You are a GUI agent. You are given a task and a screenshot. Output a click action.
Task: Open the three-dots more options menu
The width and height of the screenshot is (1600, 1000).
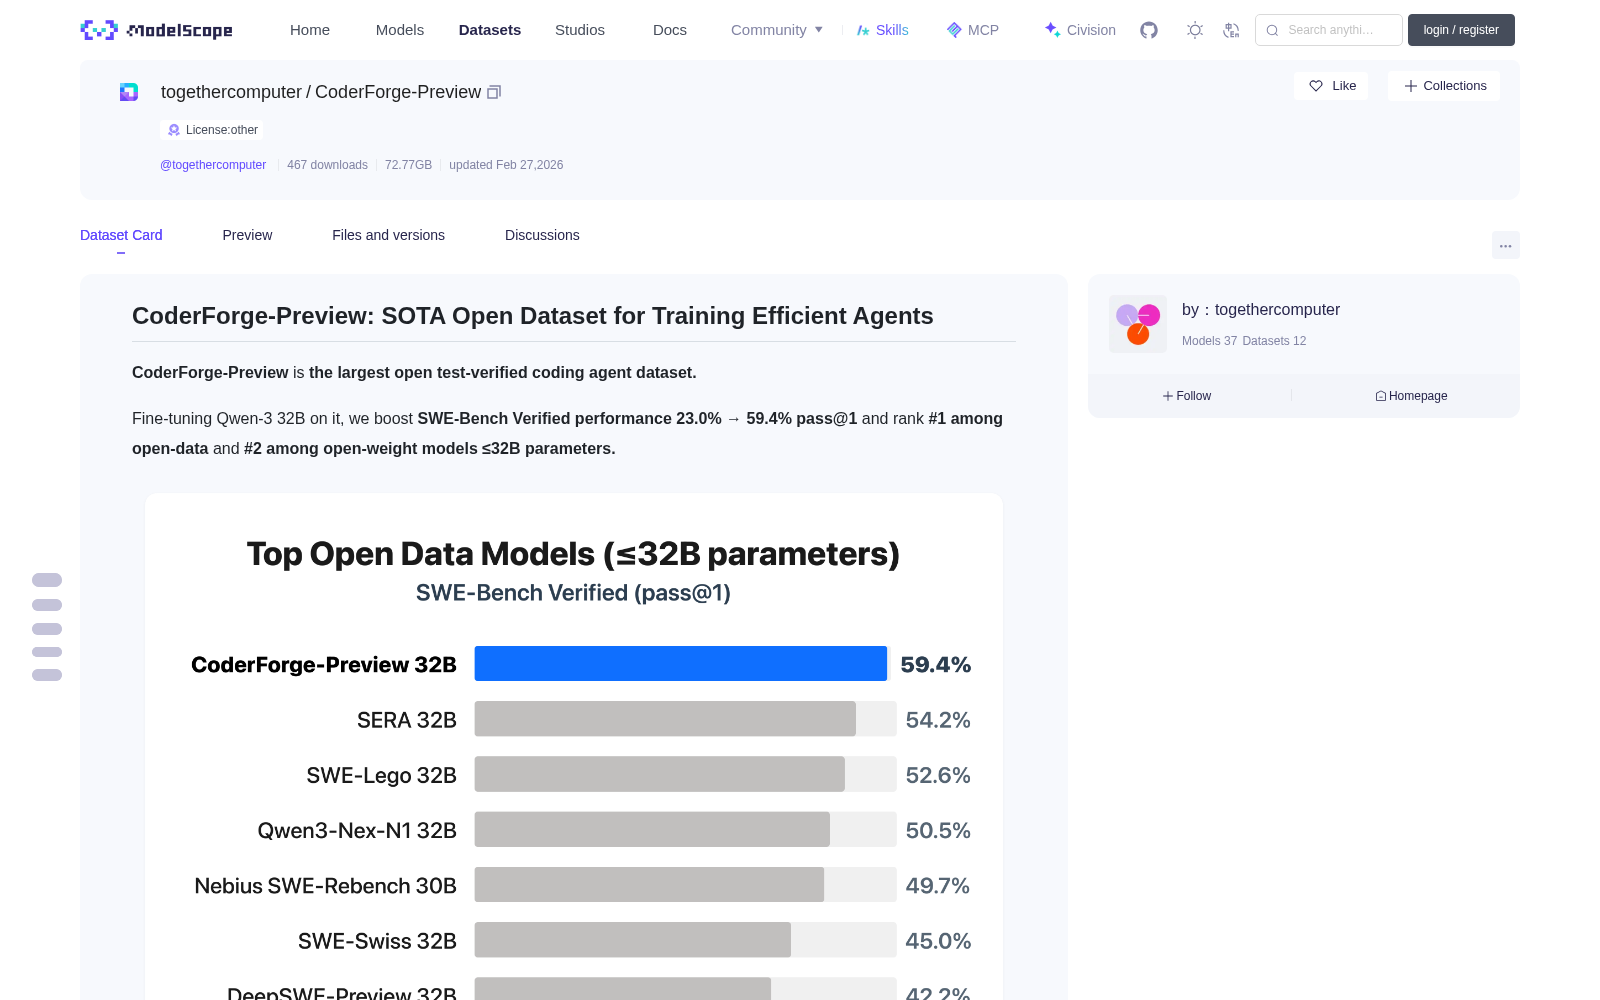tap(1505, 245)
